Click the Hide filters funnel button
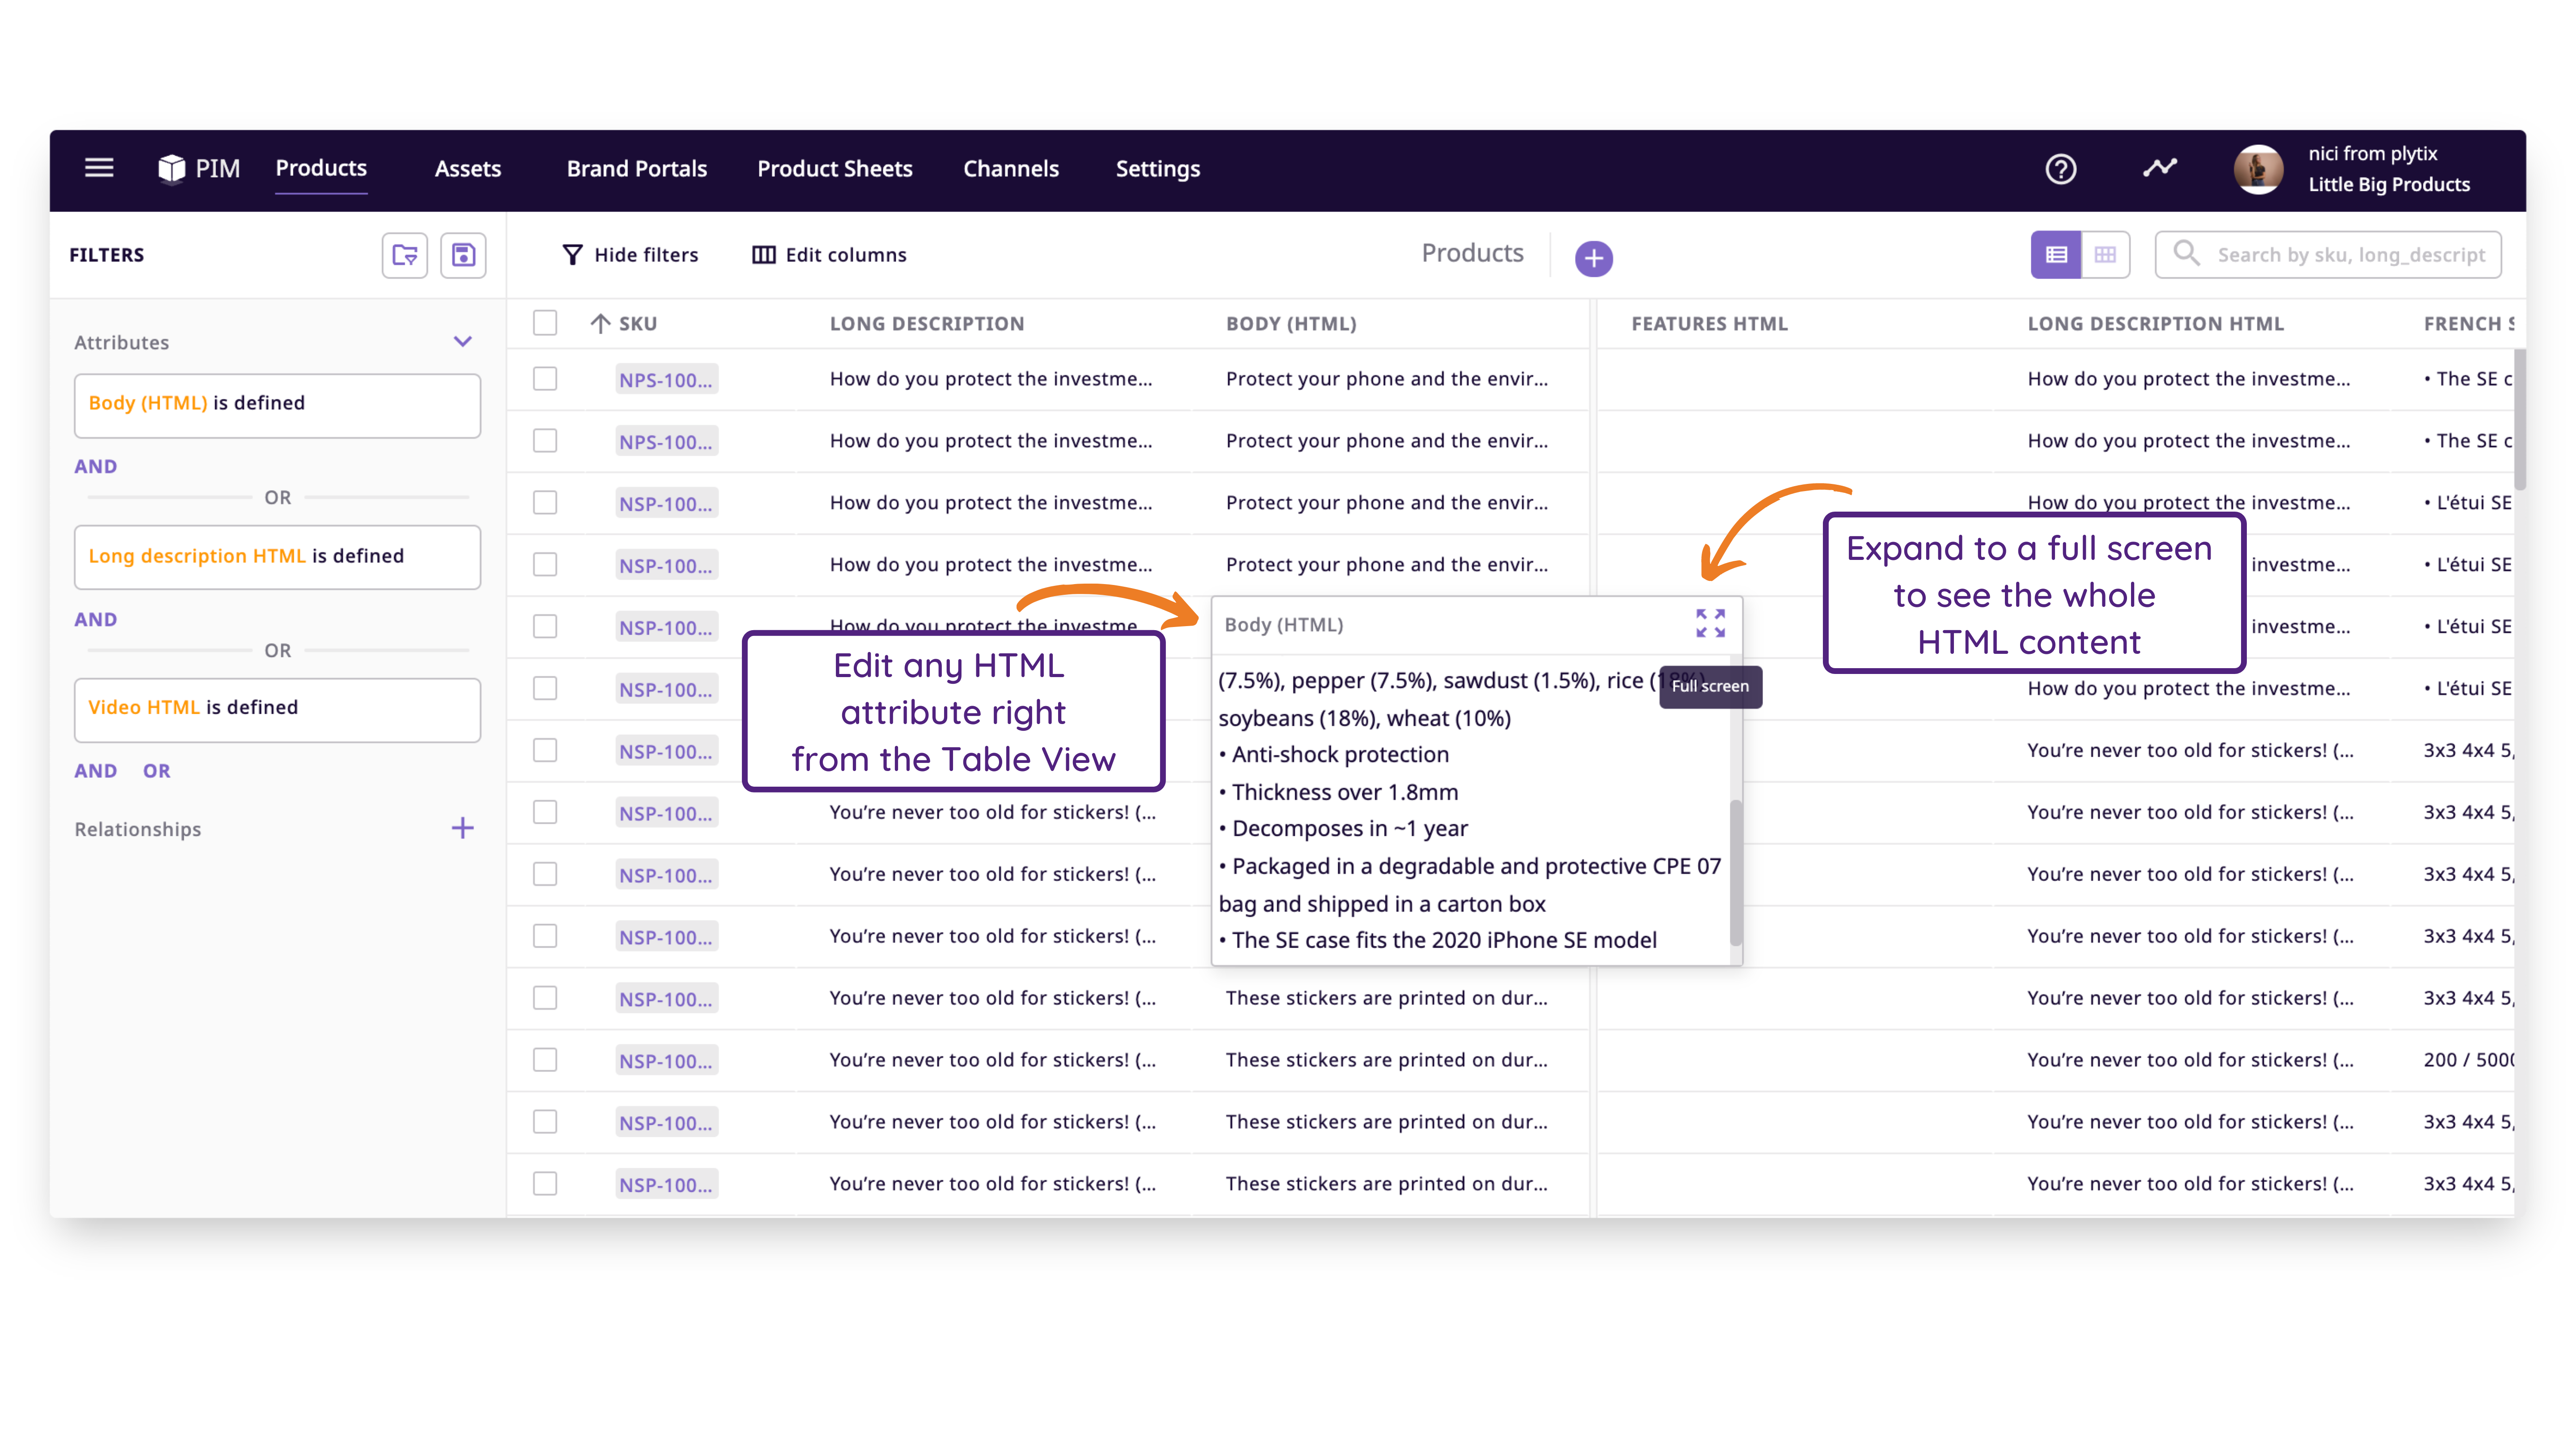This screenshot has height=1449, width=2576. pos(630,255)
